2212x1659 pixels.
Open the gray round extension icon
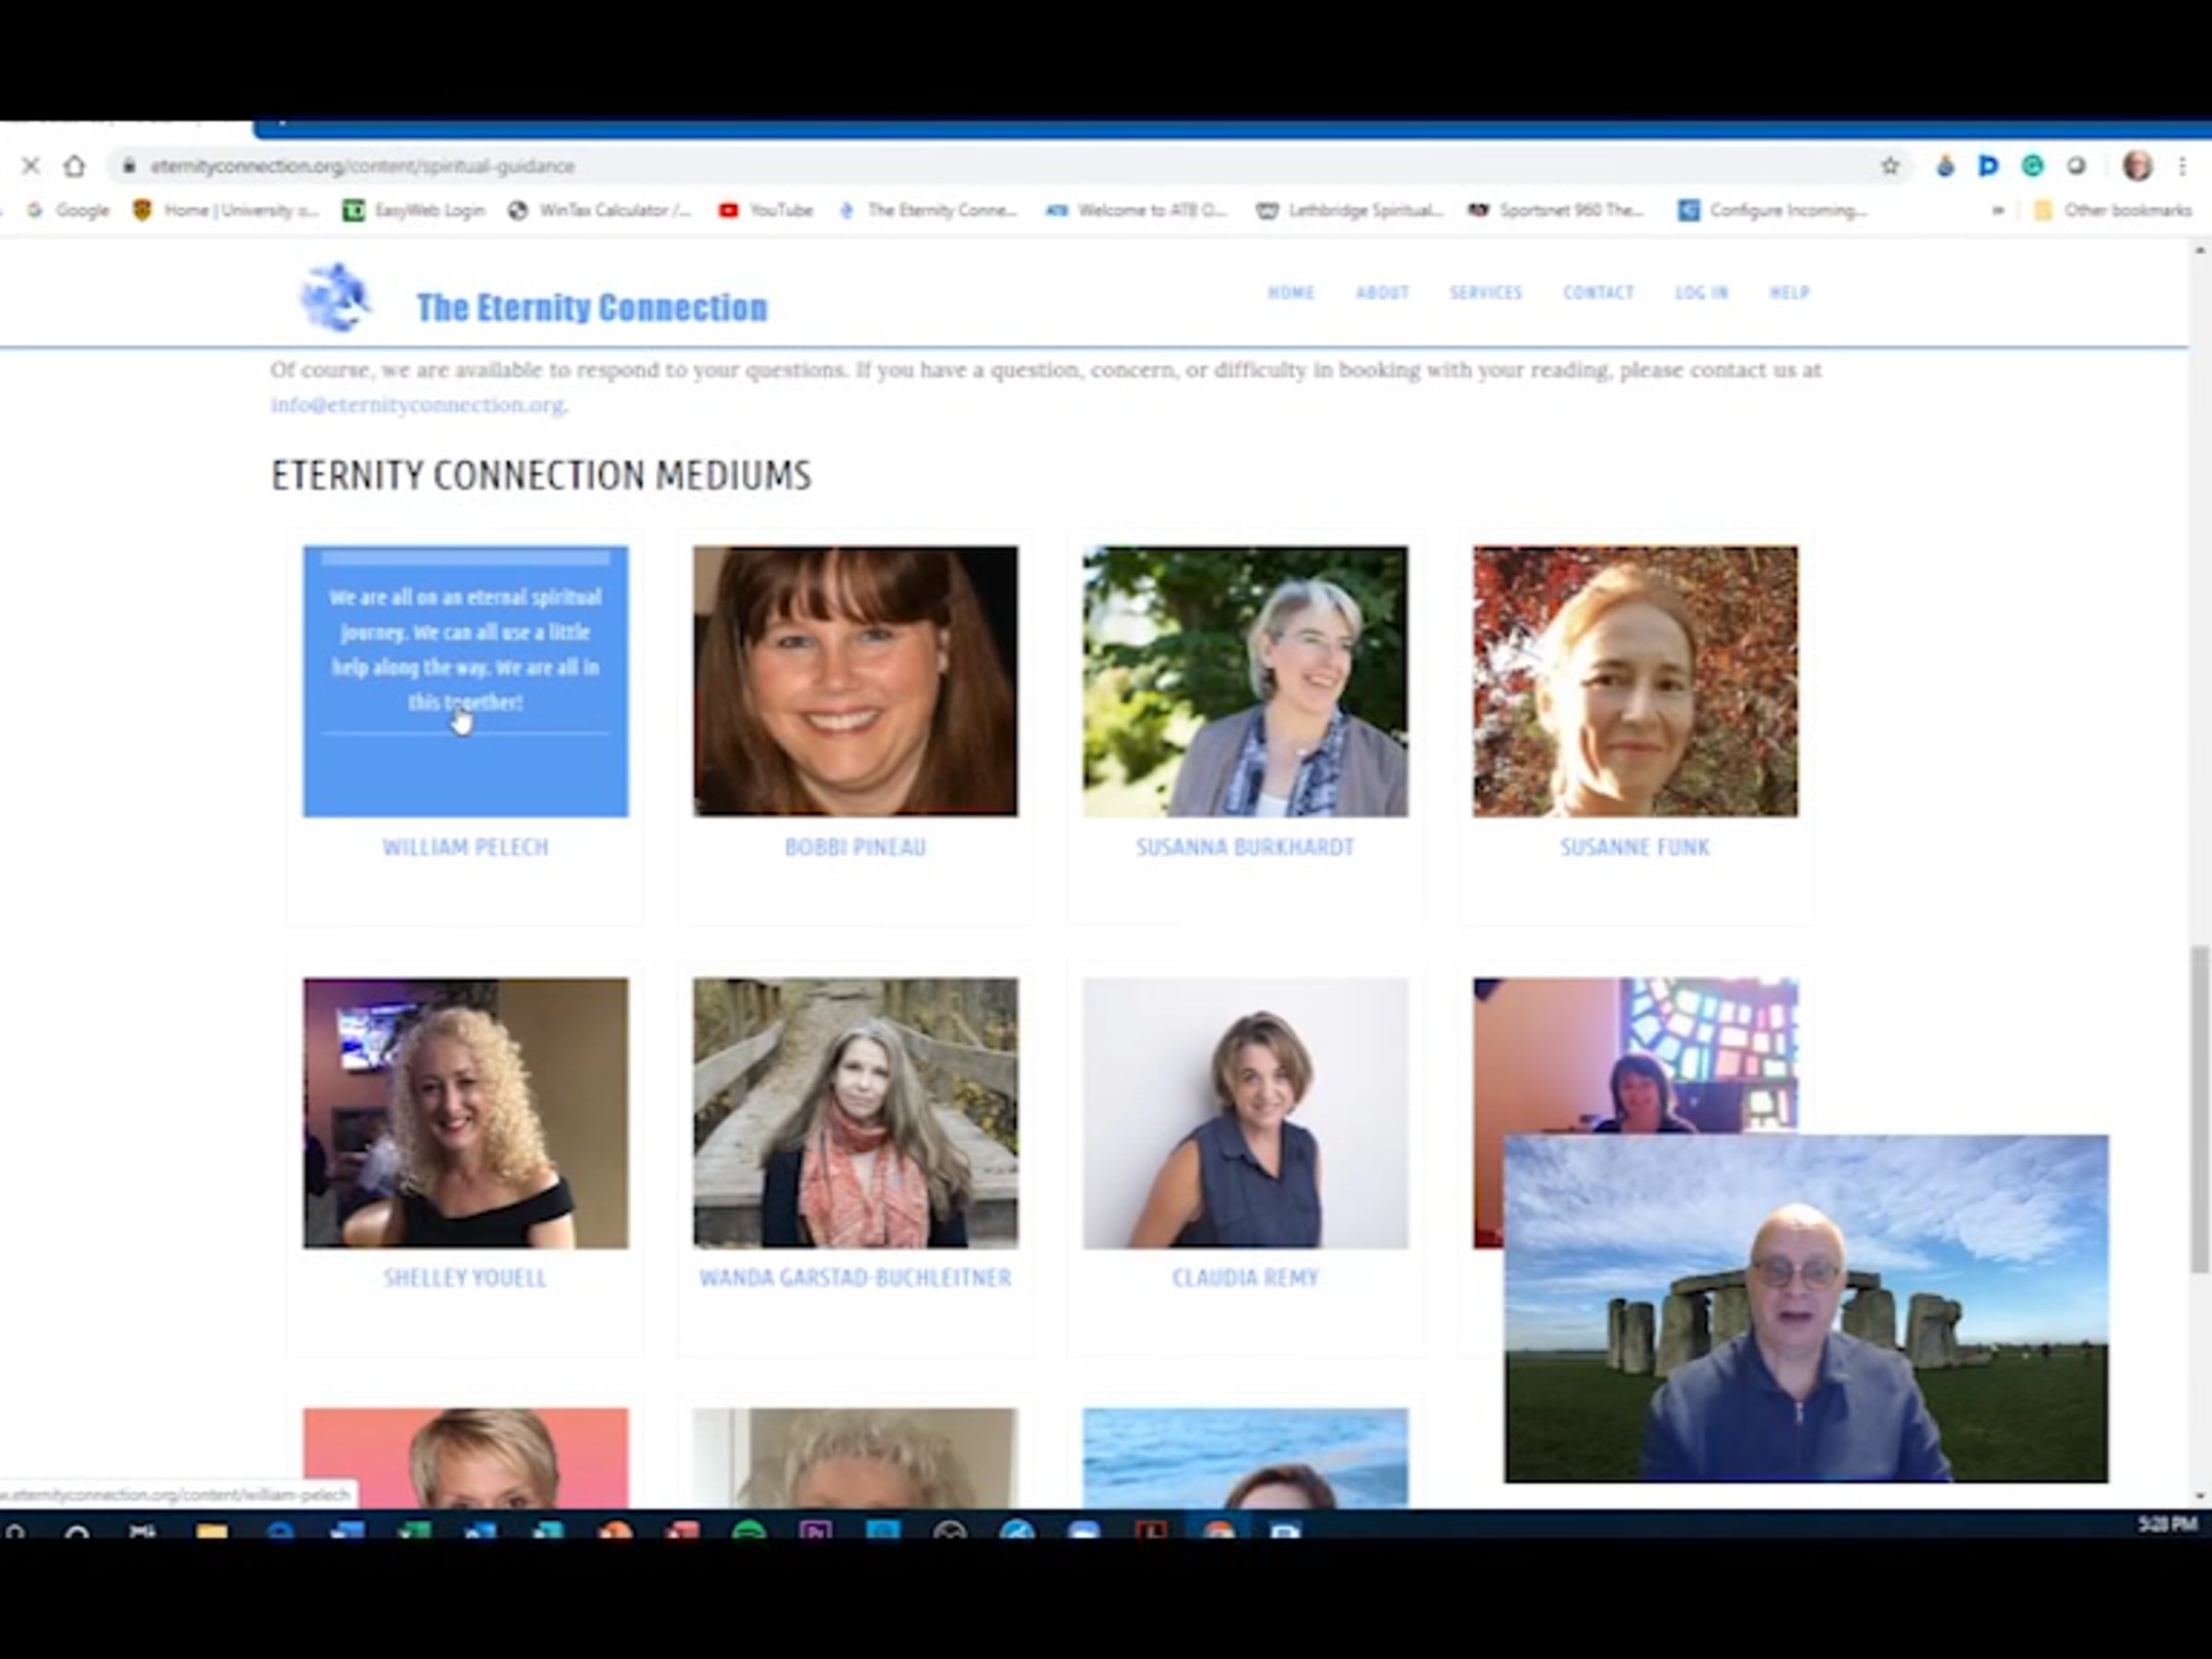(2076, 166)
